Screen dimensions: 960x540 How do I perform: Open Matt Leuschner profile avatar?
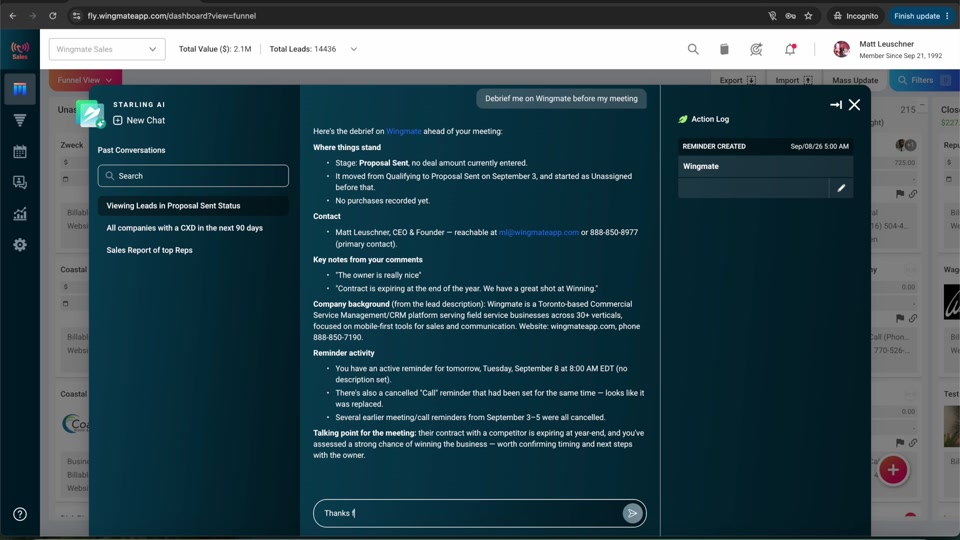tap(841, 49)
